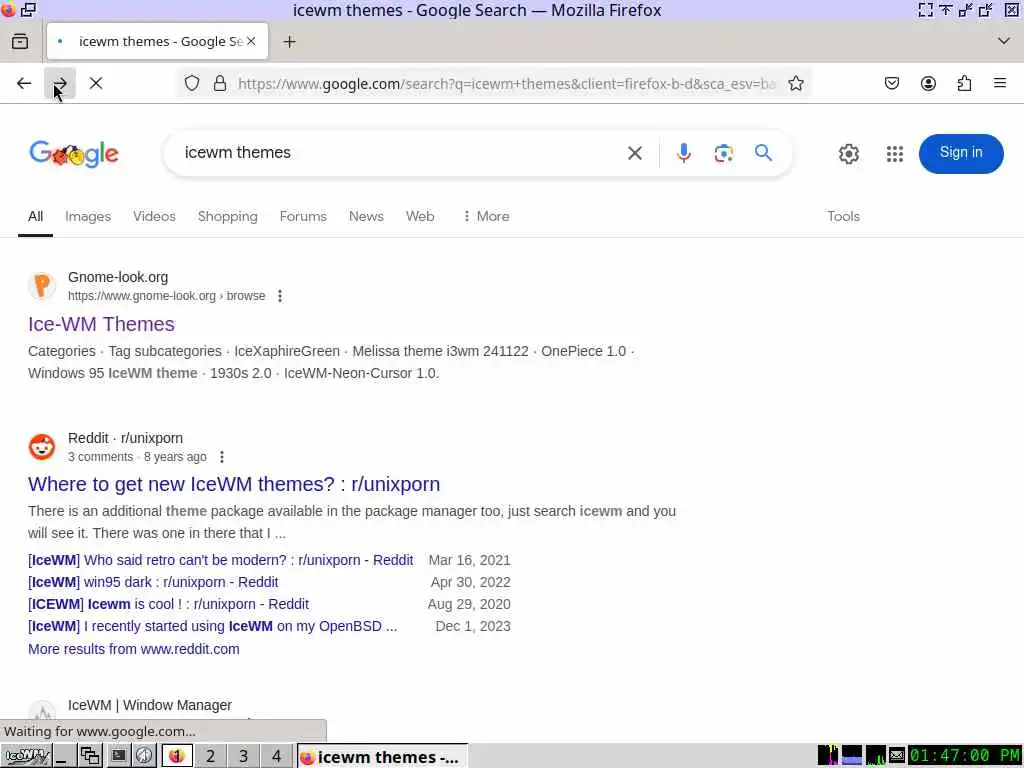Click the forward navigation arrow
Screen dimensions: 1024x768
click(60, 84)
